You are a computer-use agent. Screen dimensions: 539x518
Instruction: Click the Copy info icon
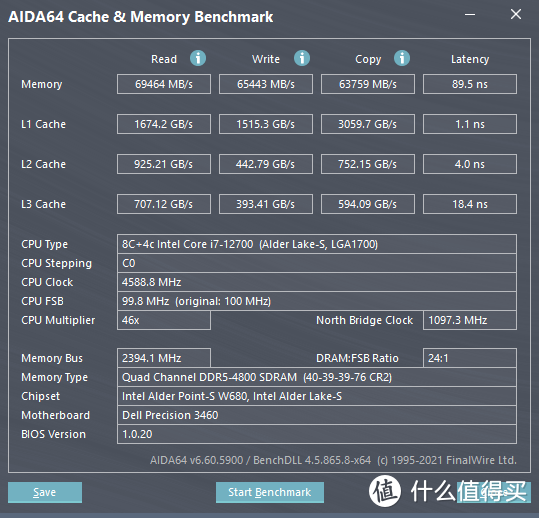[402, 58]
